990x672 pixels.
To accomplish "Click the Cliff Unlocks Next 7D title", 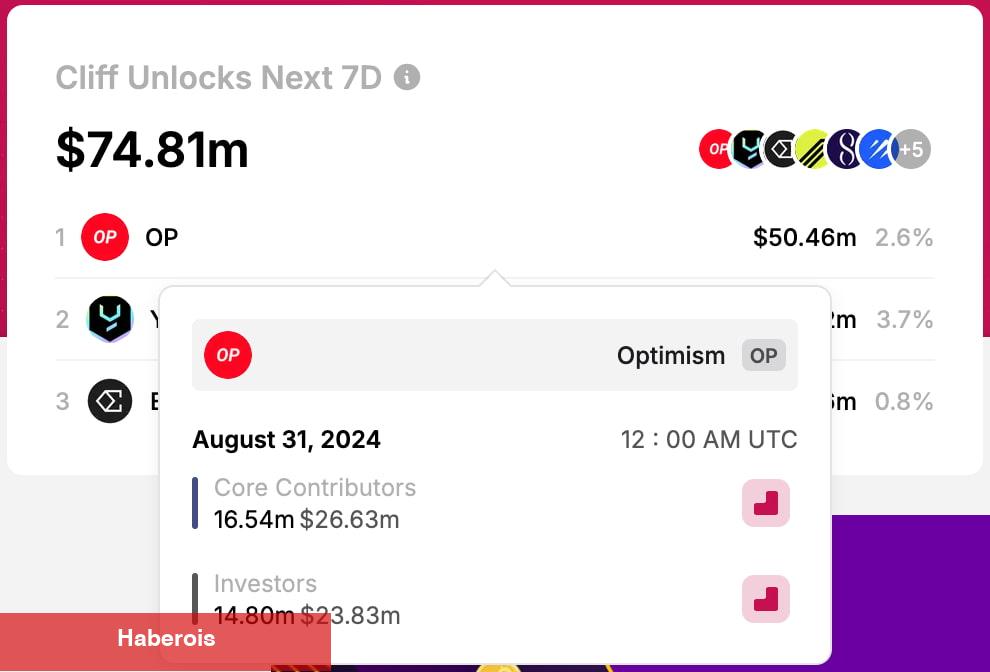I will (218, 78).
